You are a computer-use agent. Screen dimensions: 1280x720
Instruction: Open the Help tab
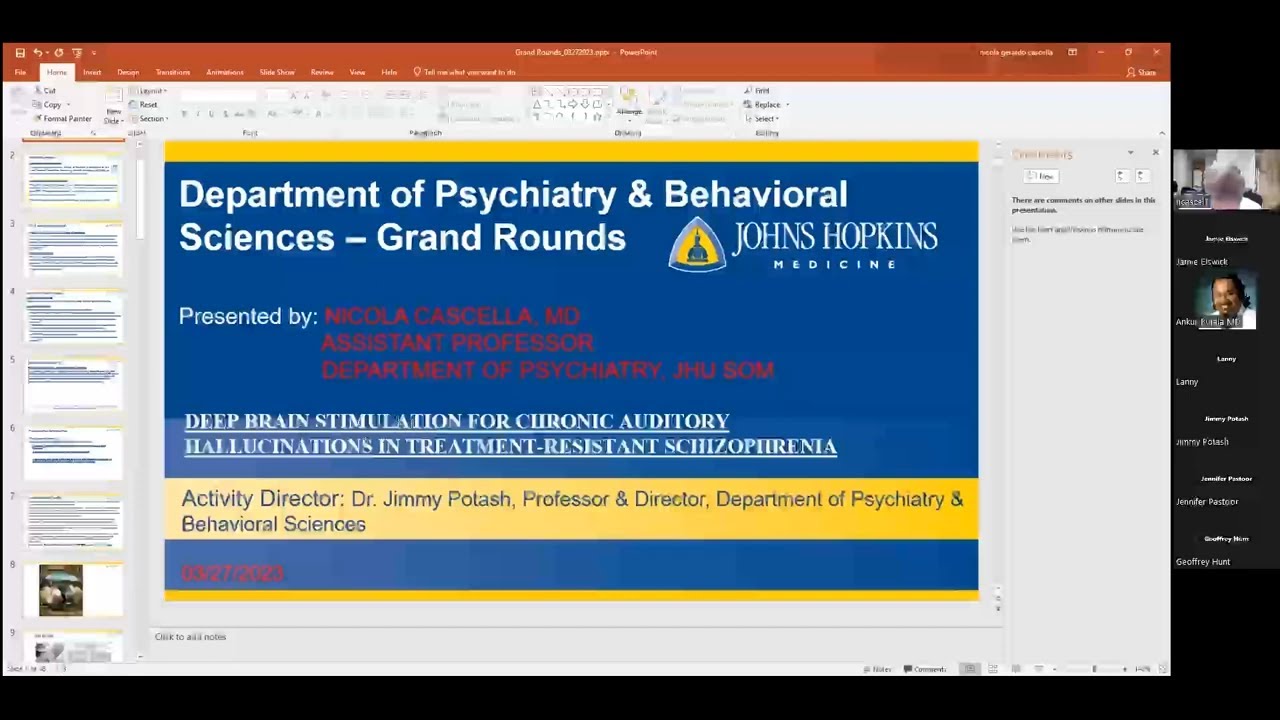click(x=389, y=72)
